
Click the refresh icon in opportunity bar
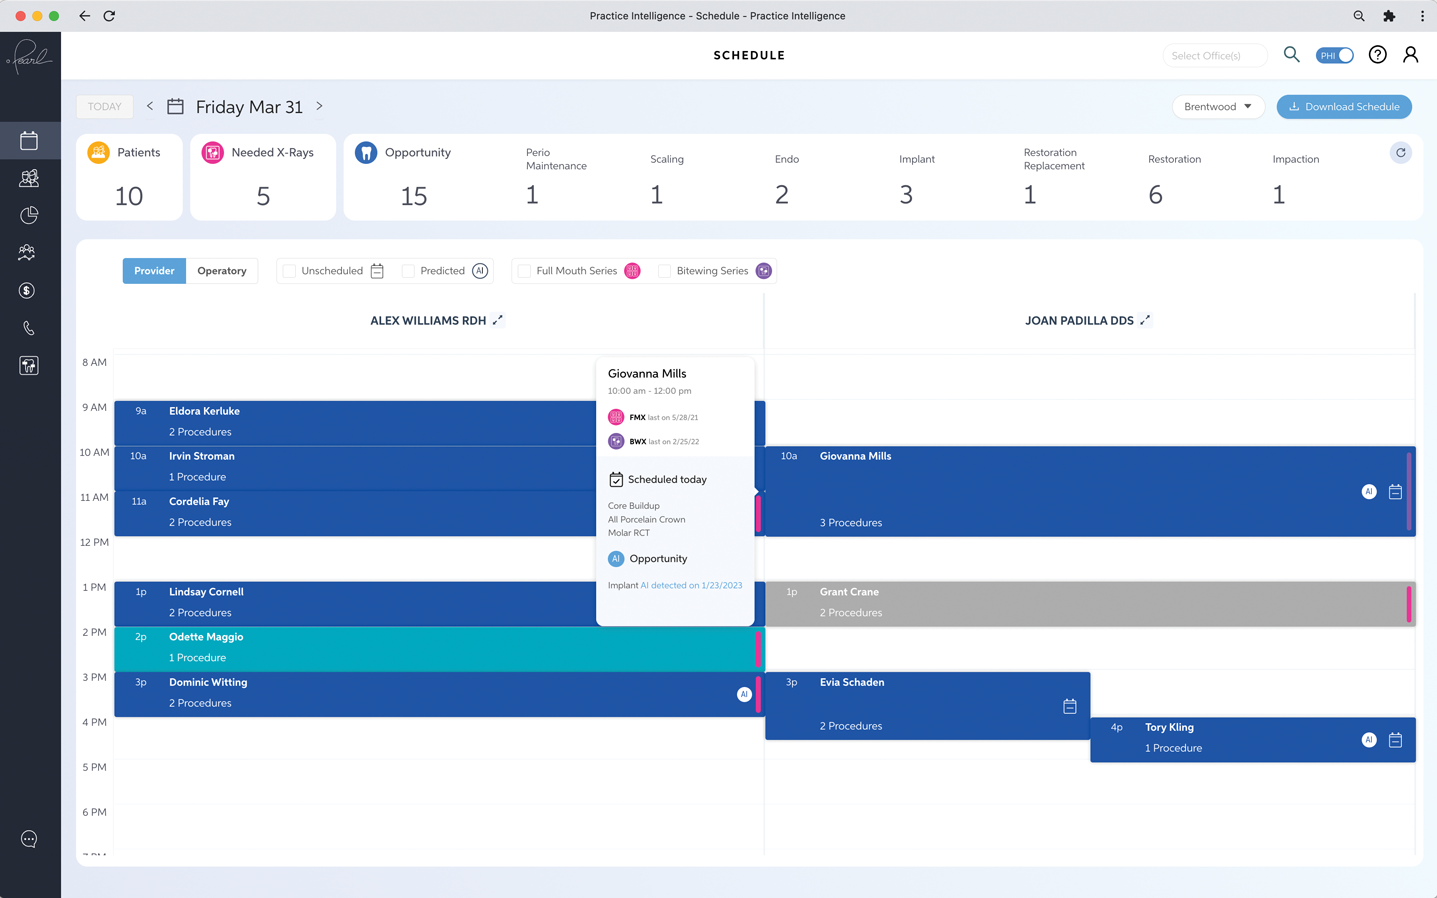coord(1400,153)
